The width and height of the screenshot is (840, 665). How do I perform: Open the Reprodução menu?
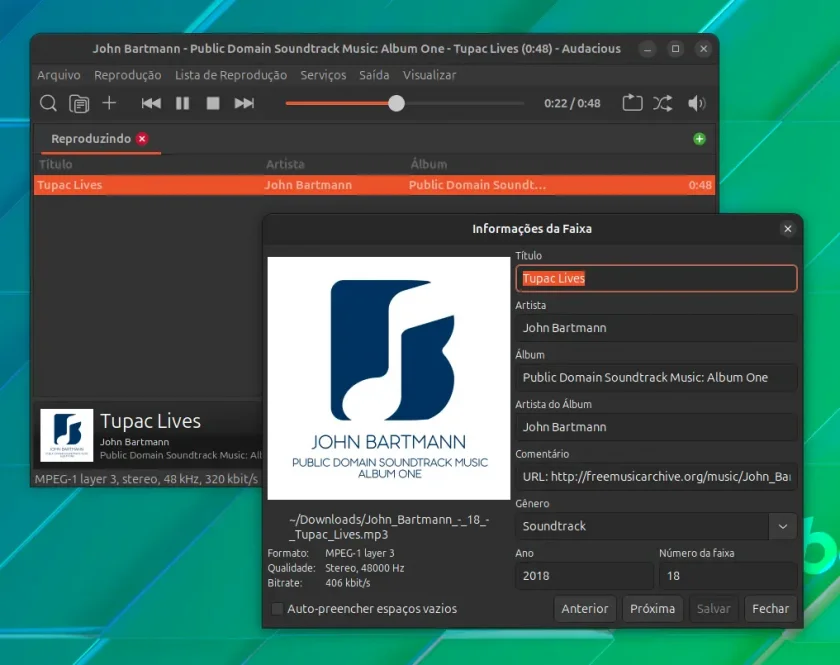(x=128, y=75)
